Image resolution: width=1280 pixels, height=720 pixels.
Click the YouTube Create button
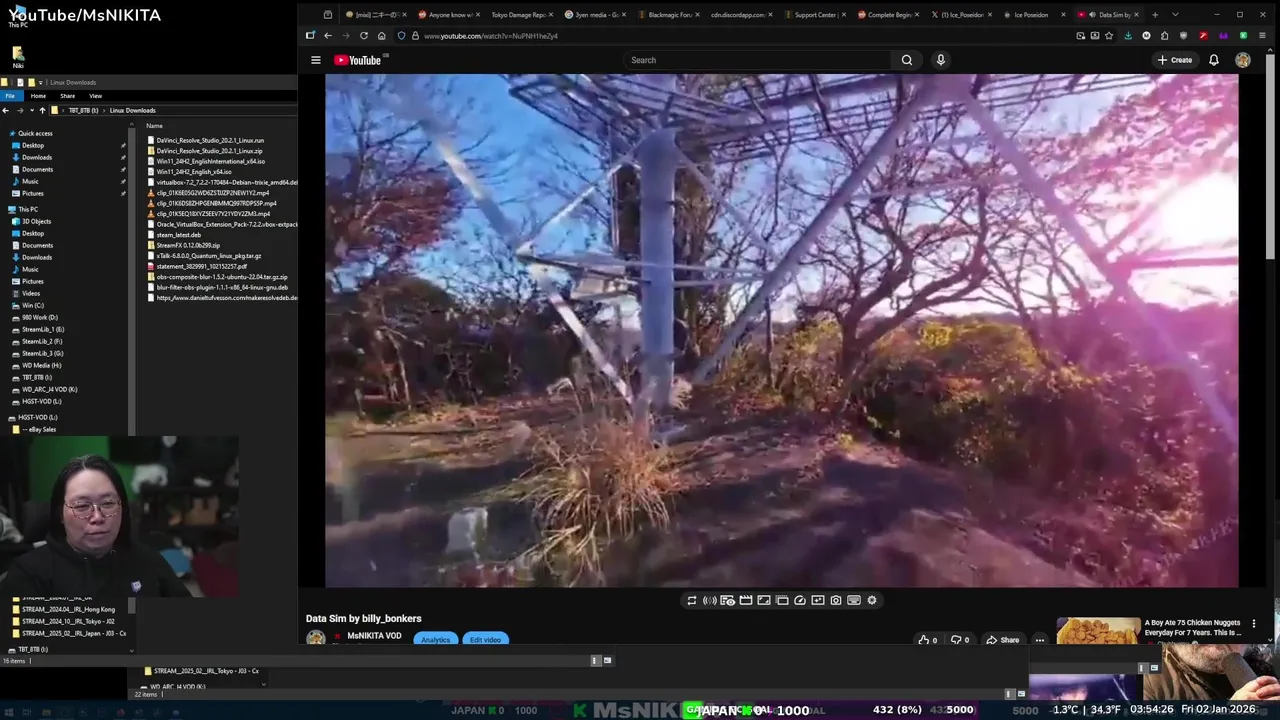point(1175,60)
